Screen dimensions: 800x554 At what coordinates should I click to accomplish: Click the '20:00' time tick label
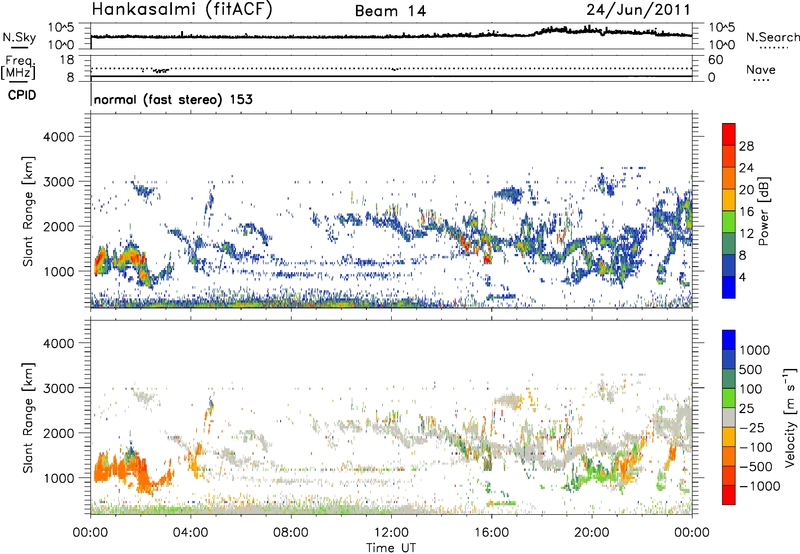pyautogui.click(x=592, y=533)
